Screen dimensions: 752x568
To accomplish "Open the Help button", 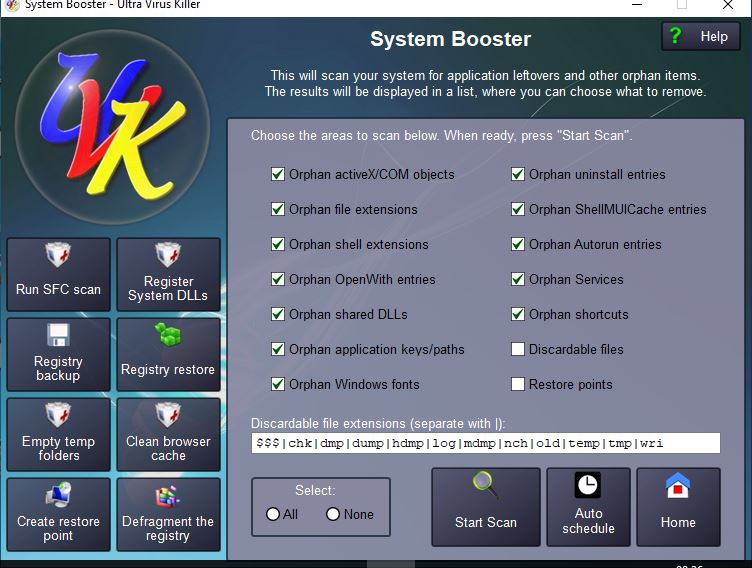I will [701, 36].
